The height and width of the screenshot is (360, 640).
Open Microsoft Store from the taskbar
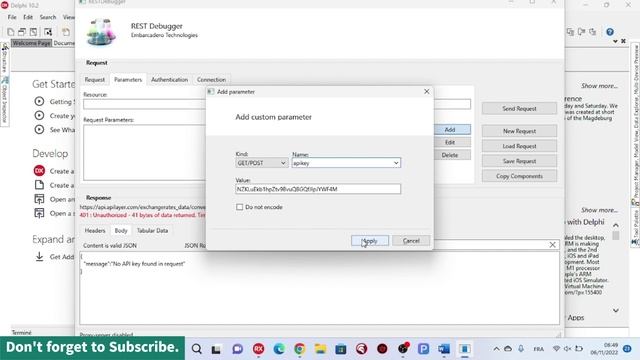341,349
